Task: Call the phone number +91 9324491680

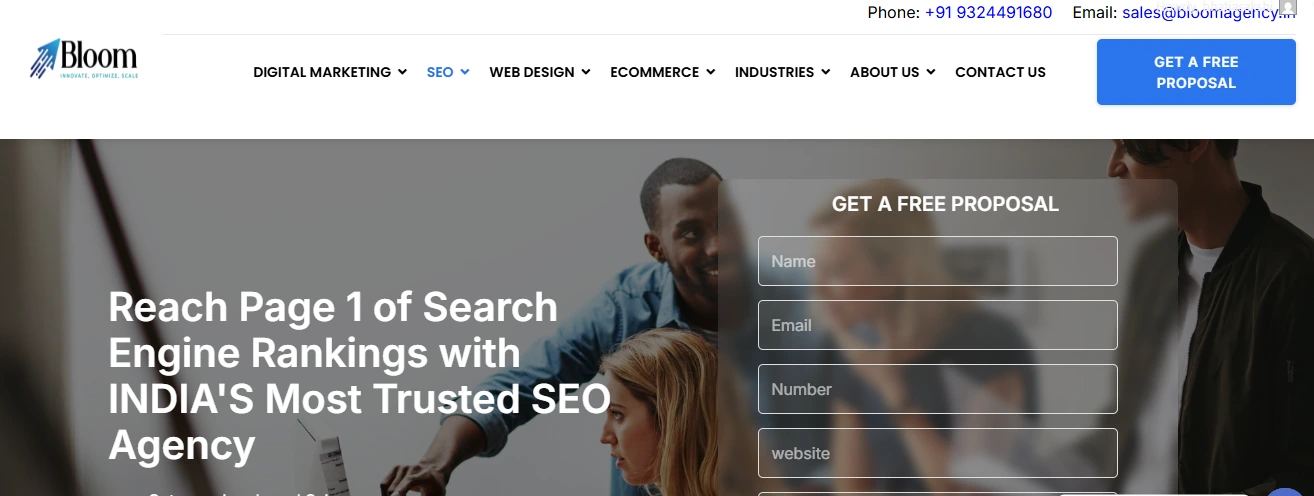Action: coord(988,12)
